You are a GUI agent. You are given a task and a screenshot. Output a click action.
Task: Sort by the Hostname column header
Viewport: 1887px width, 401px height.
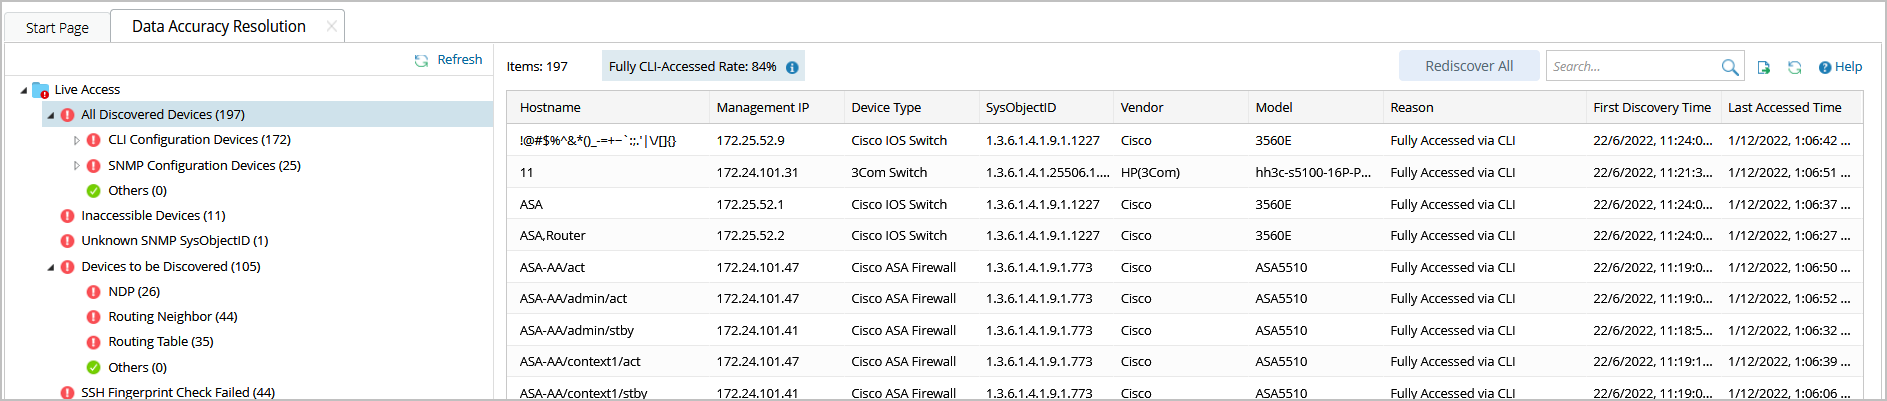coord(550,108)
